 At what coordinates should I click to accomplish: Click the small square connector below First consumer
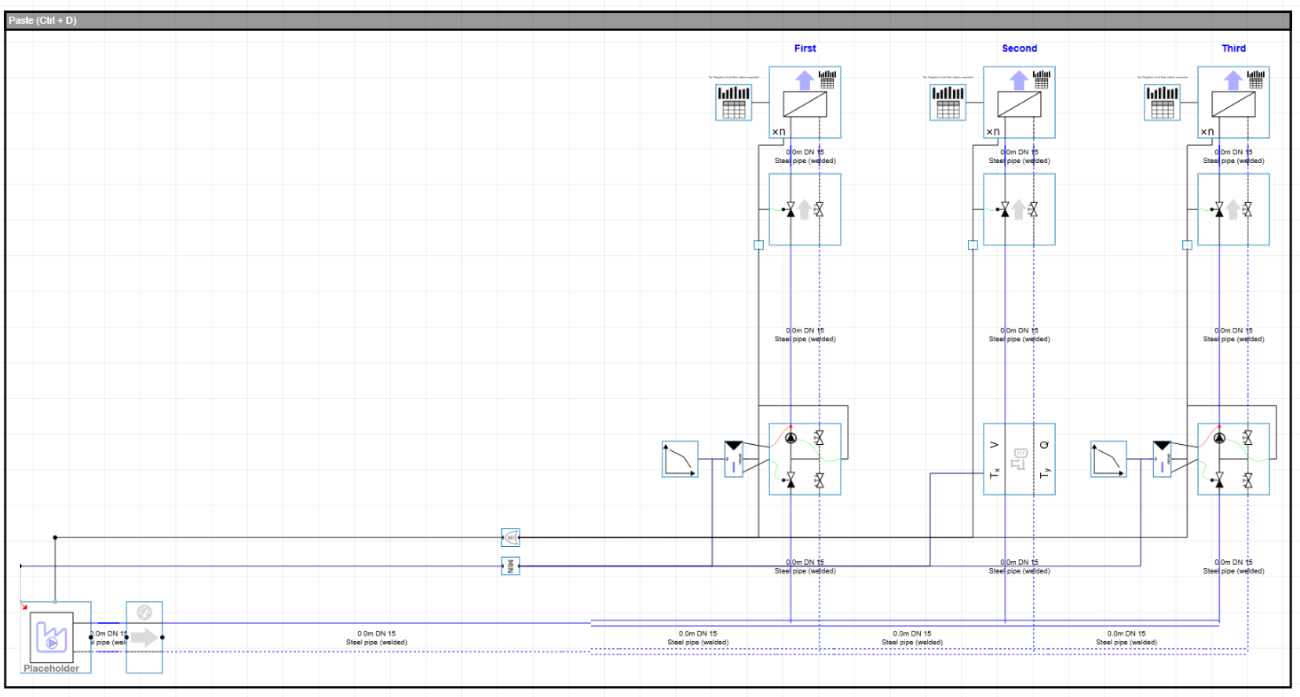[x=758, y=244]
